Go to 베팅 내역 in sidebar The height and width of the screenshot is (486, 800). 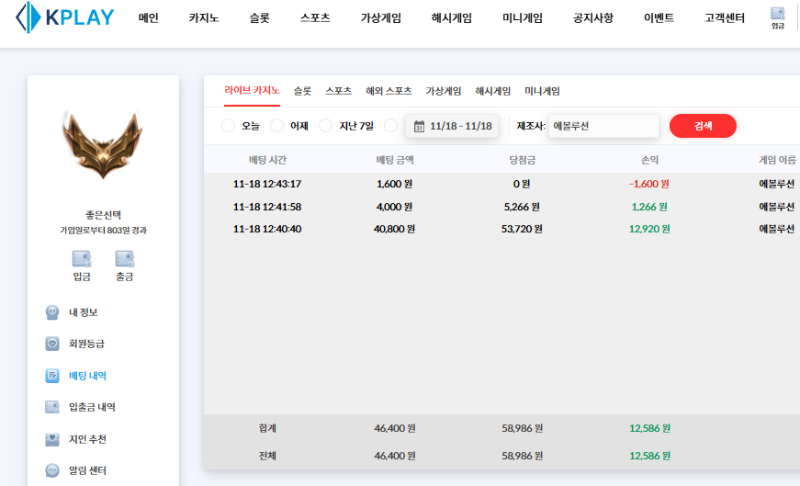[x=88, y=376]
